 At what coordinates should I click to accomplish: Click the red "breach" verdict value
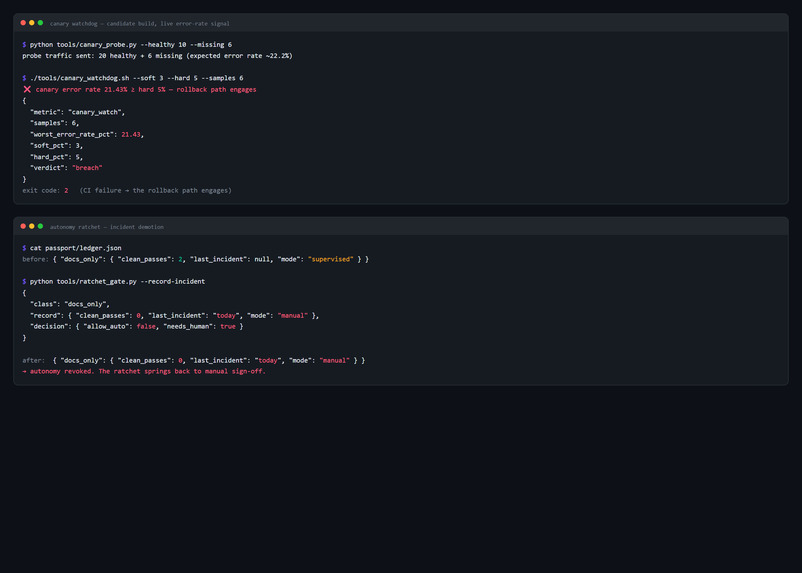87,168
